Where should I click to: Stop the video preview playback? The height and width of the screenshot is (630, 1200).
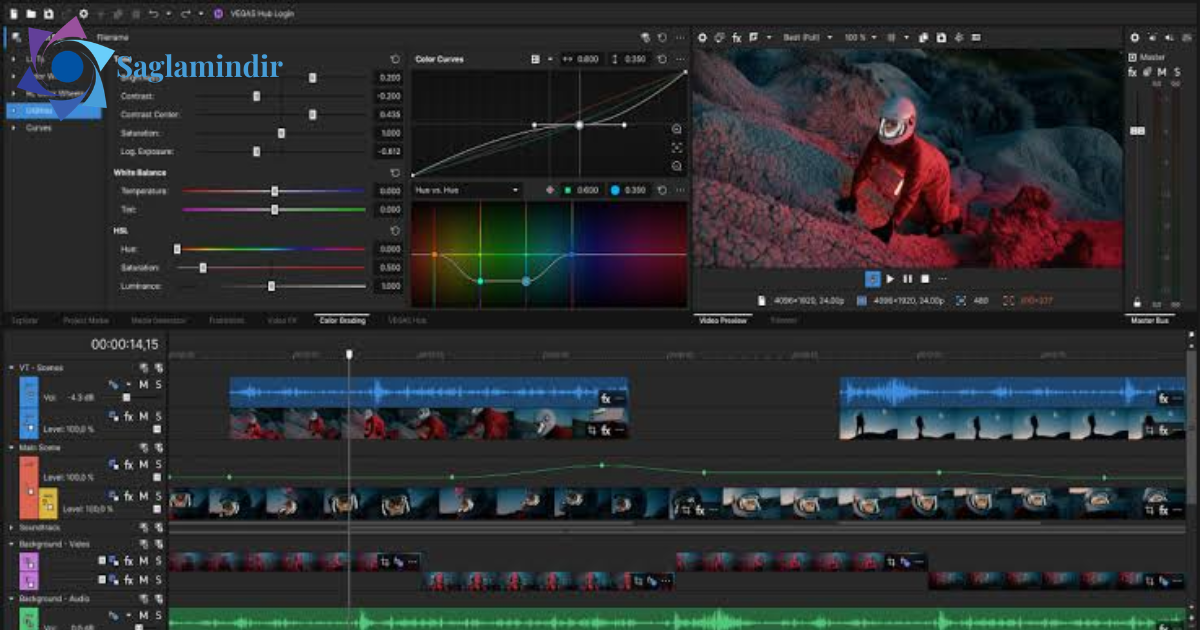(x=925, y=279)
